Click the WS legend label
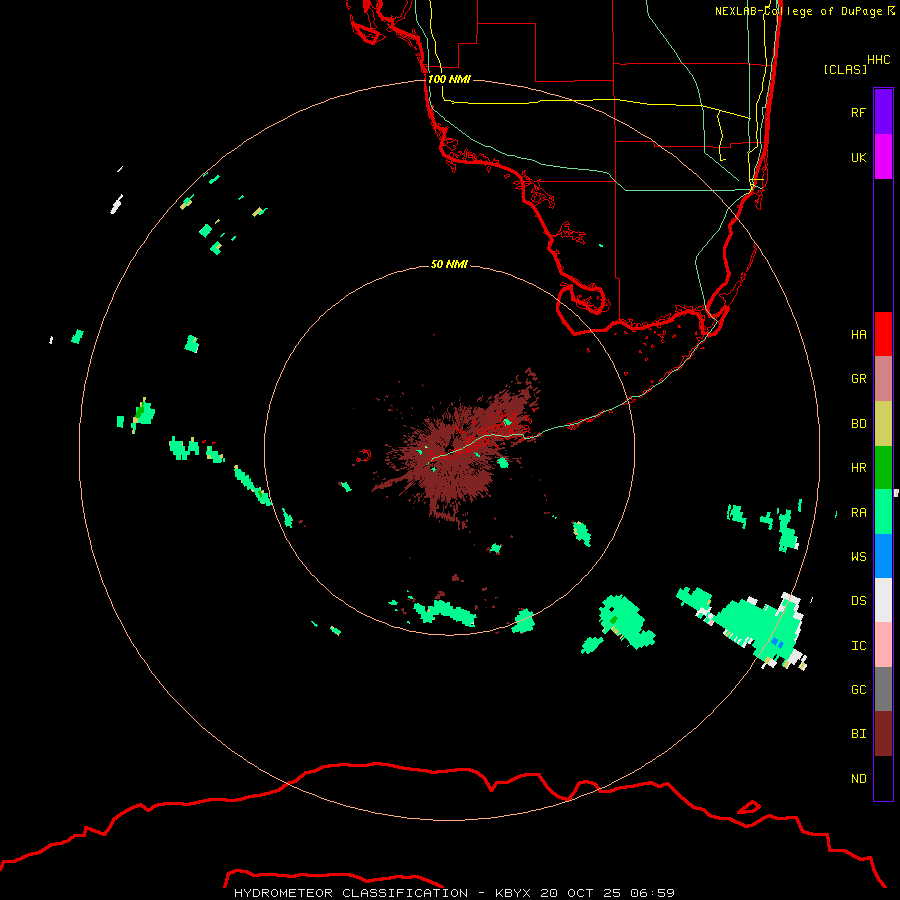The width and height of the screenshot is (900, 900). [x=858, y=557]
